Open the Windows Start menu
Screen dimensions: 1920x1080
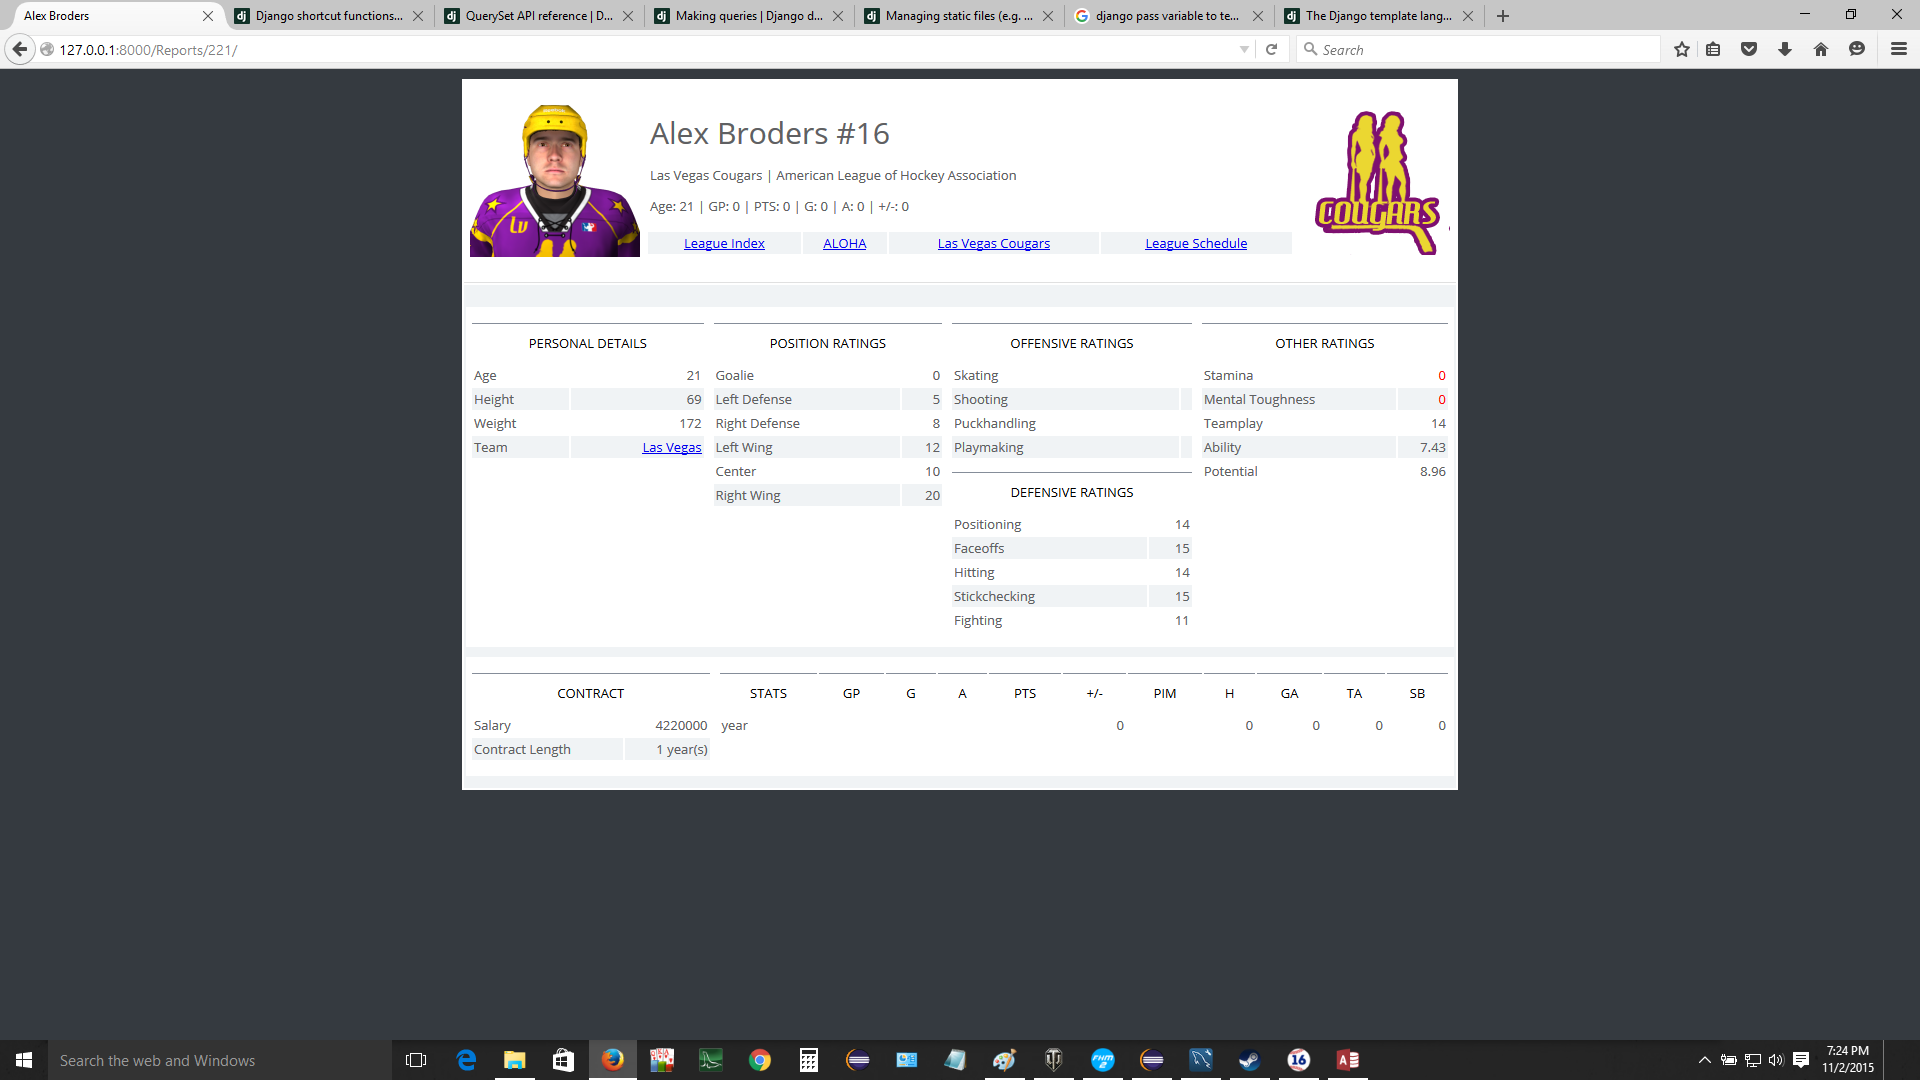pos(24,1060)
